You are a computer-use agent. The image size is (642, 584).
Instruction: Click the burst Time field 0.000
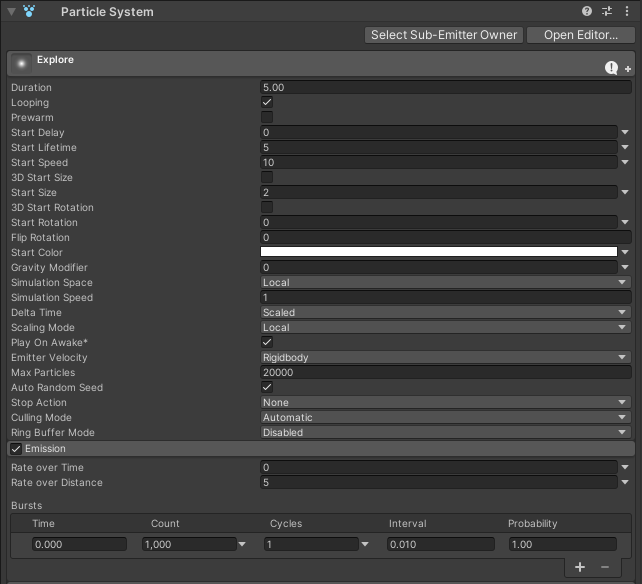tap(79, 544)
